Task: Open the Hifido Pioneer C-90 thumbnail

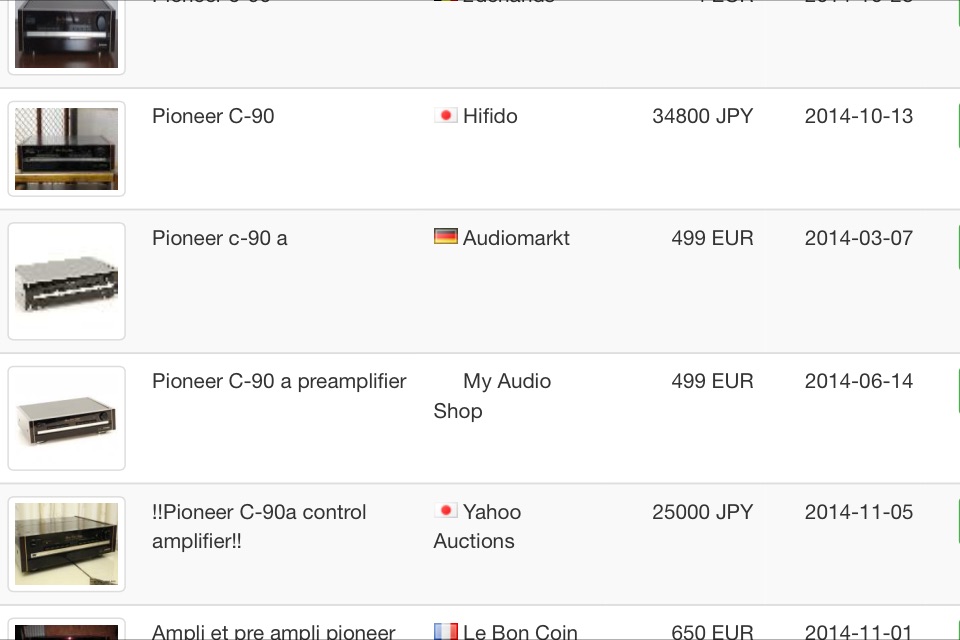Action: pyautogui.click(x=66, y=149)
